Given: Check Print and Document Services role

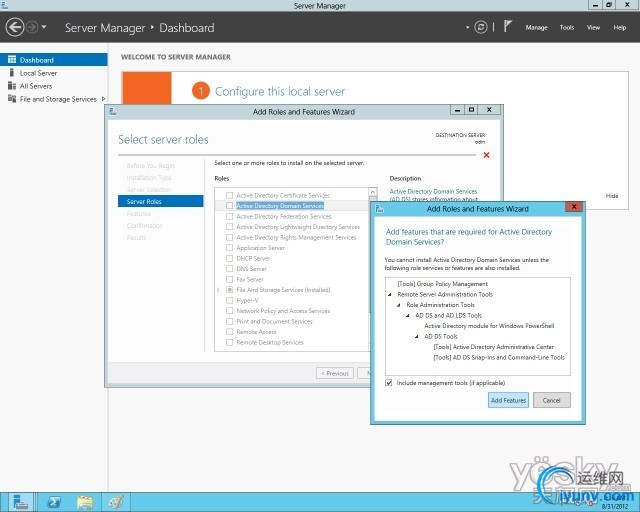Looking at the screenshot, I should [229, 321].
